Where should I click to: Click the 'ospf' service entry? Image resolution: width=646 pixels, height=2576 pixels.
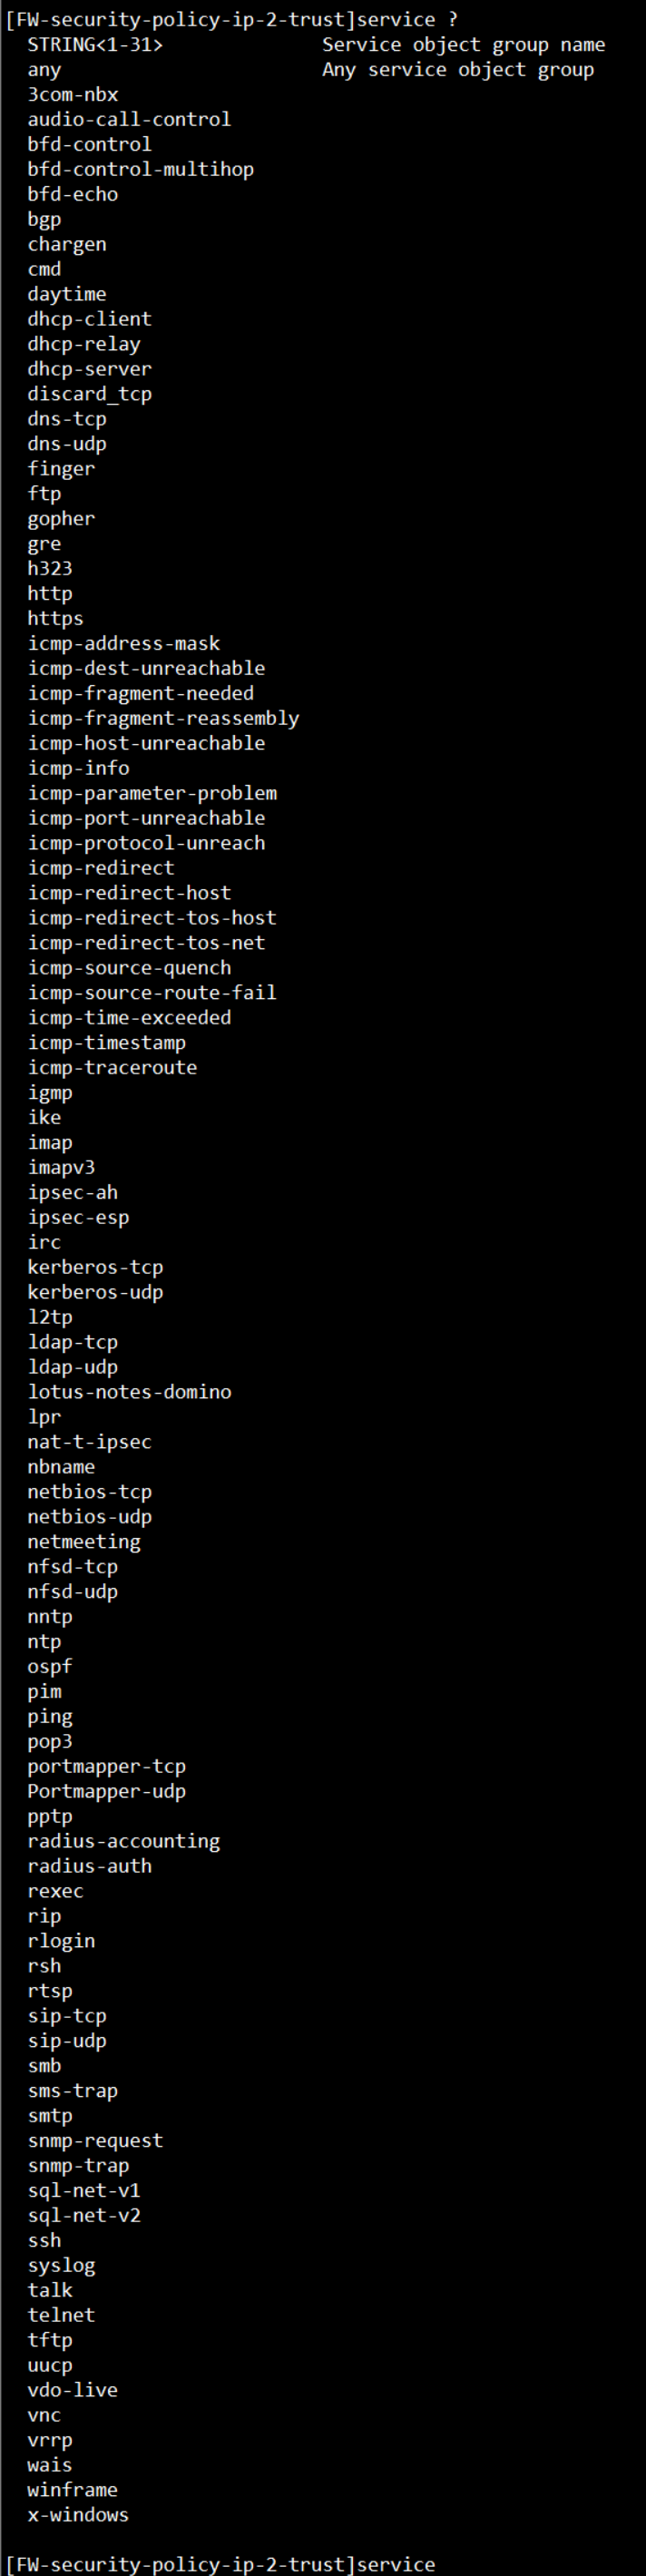tap(50, 1666)
